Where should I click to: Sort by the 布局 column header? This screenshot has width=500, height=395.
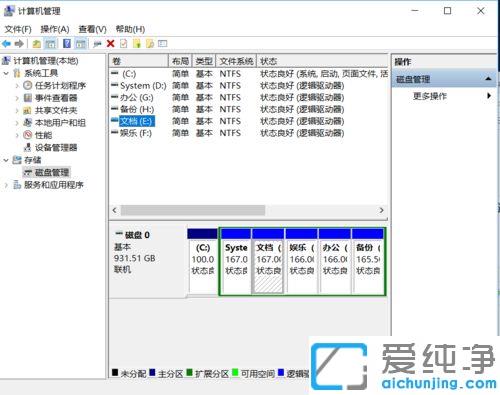[x=180, y=61]
